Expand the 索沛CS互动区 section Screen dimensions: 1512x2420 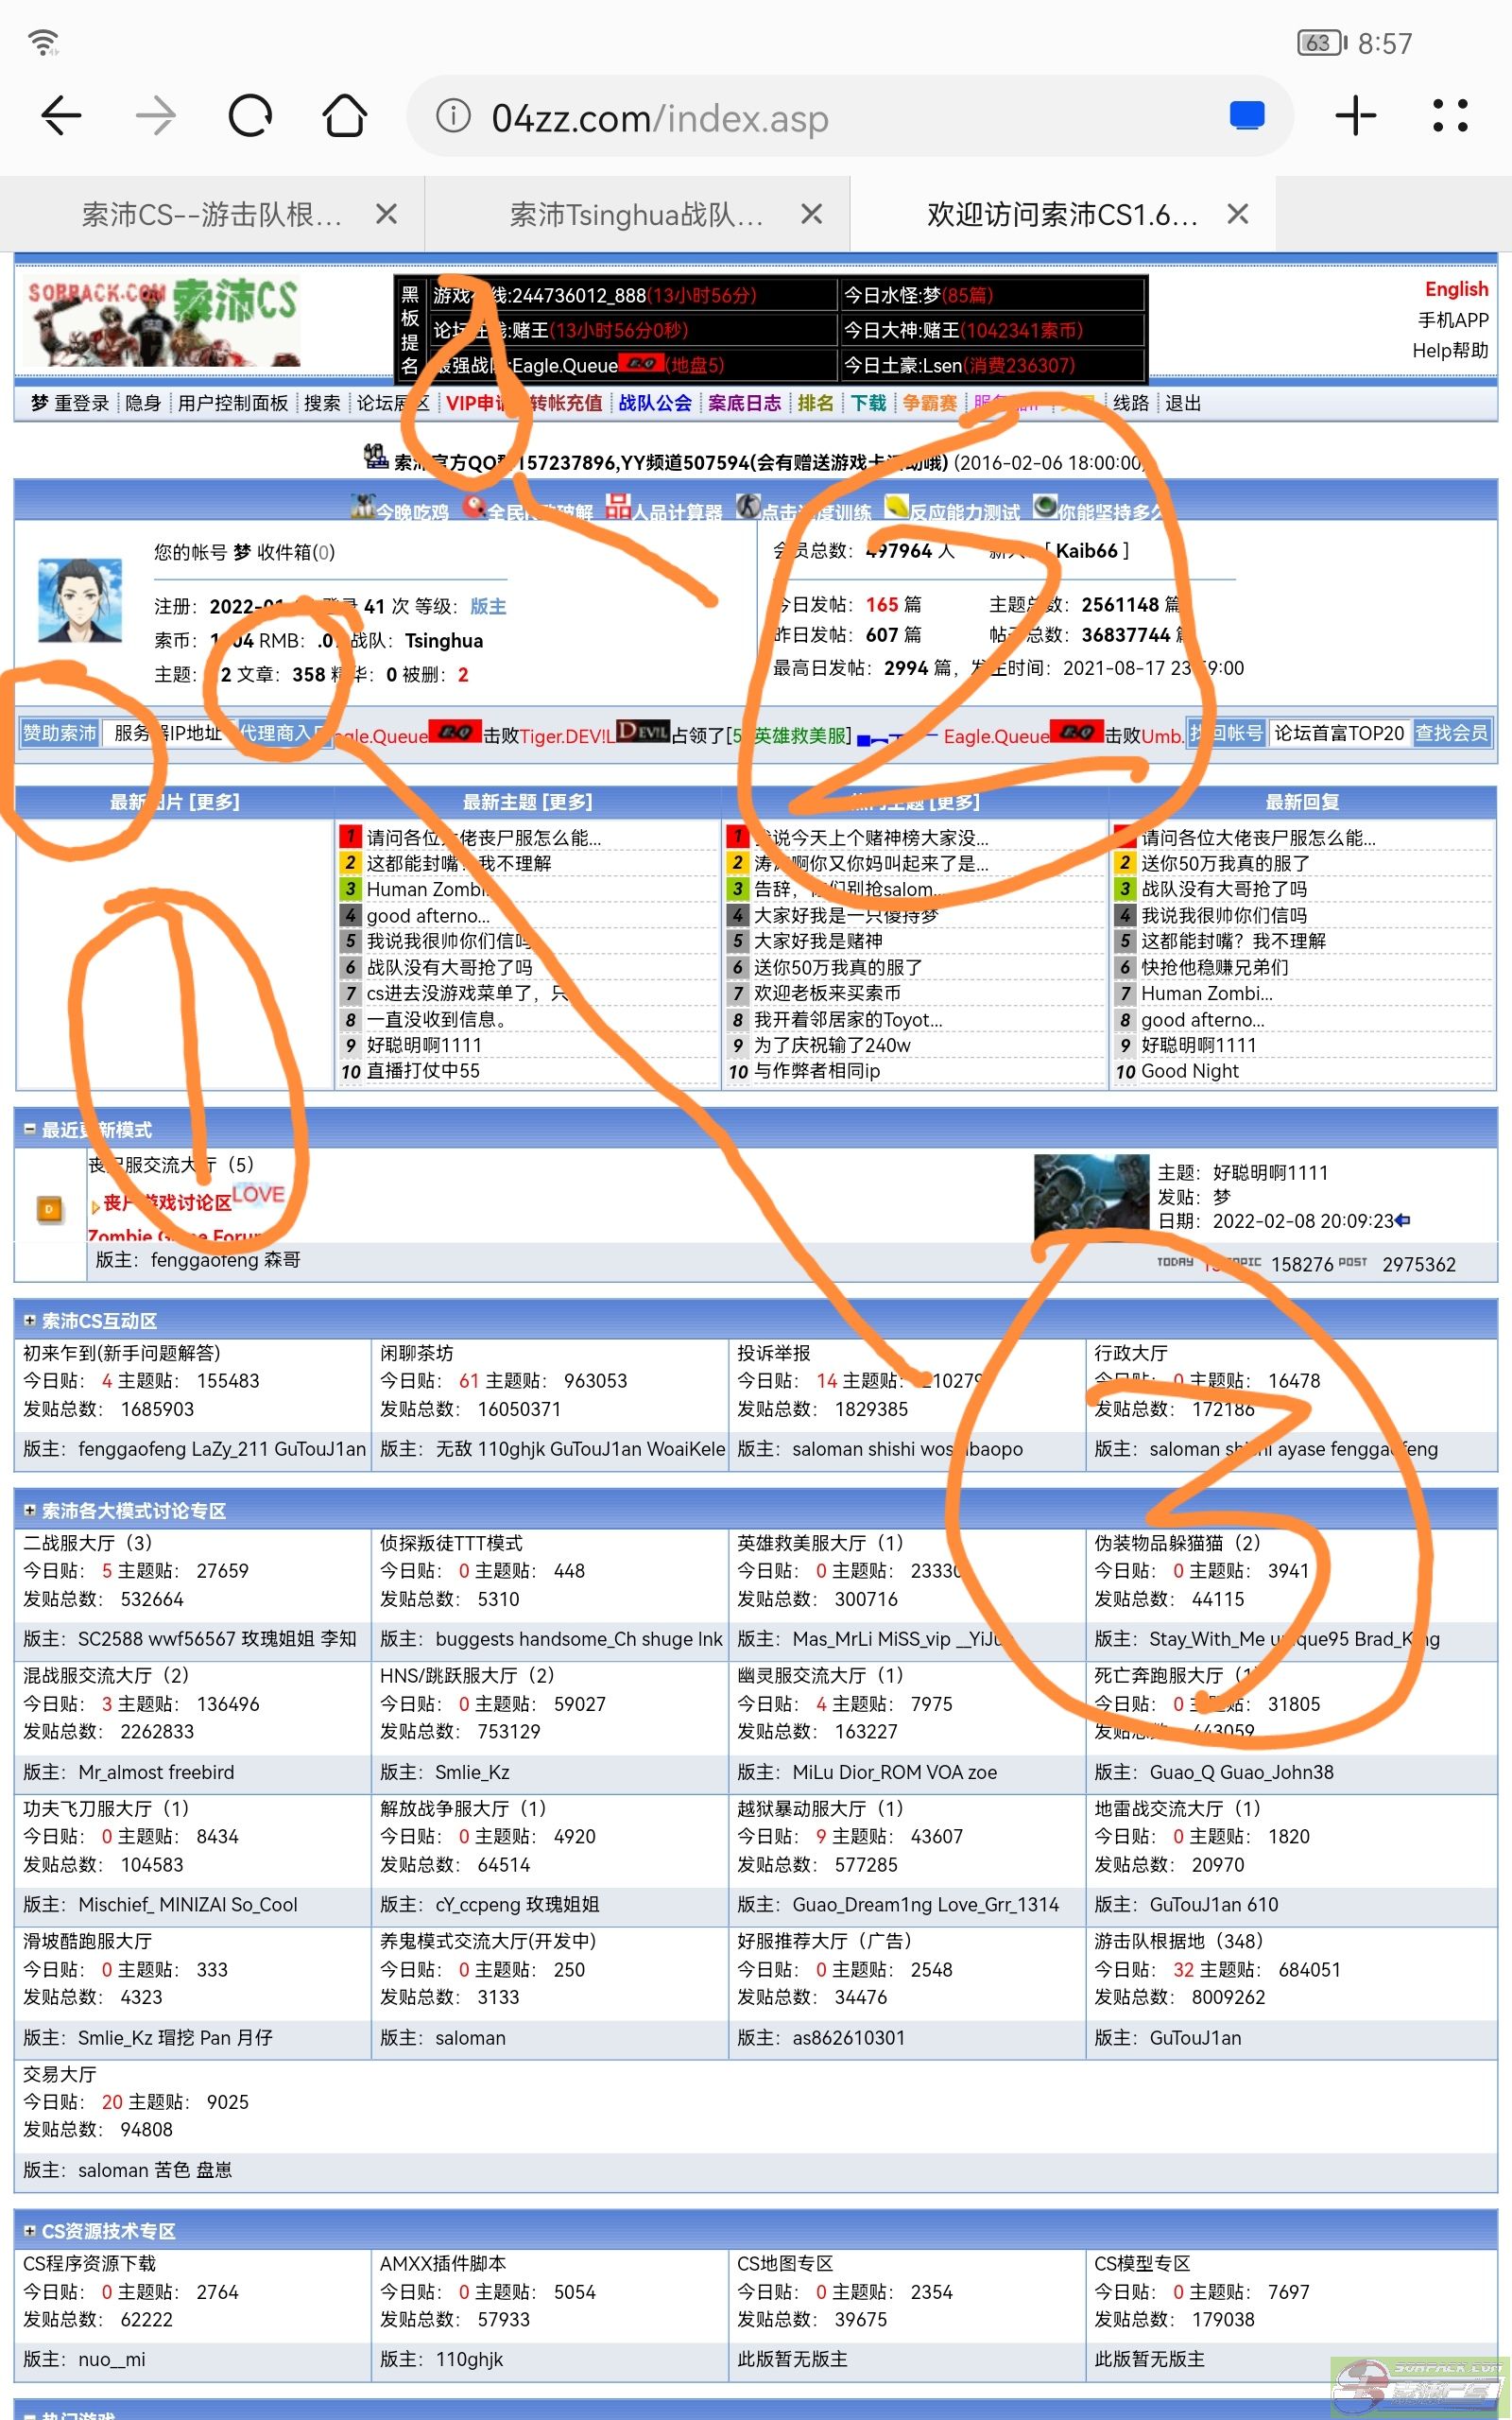click(x=30, y=1321)
